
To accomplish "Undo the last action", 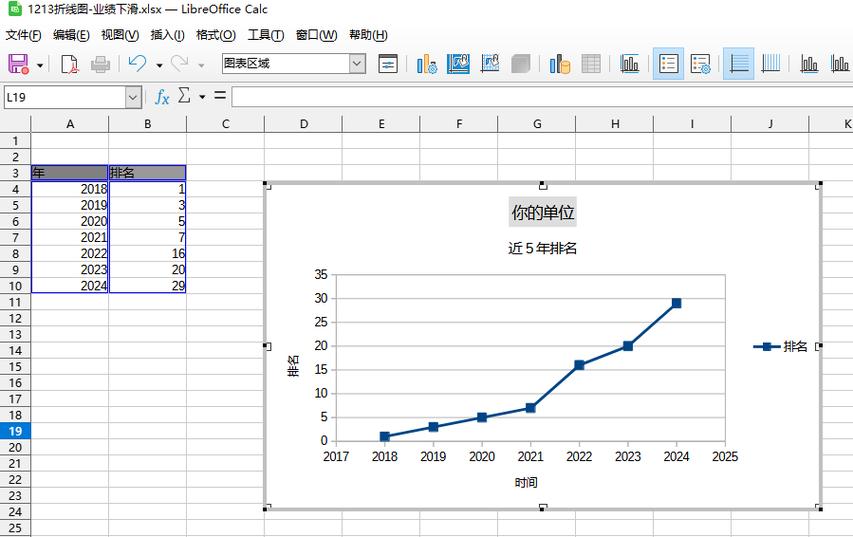I will (x=137, y=64).
